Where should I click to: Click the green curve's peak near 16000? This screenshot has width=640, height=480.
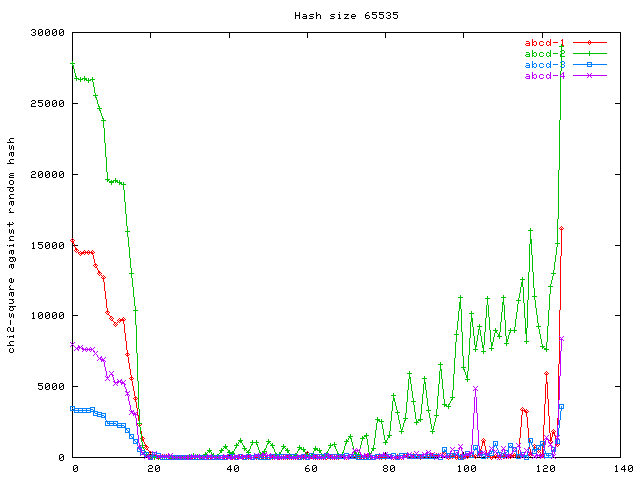530,230
